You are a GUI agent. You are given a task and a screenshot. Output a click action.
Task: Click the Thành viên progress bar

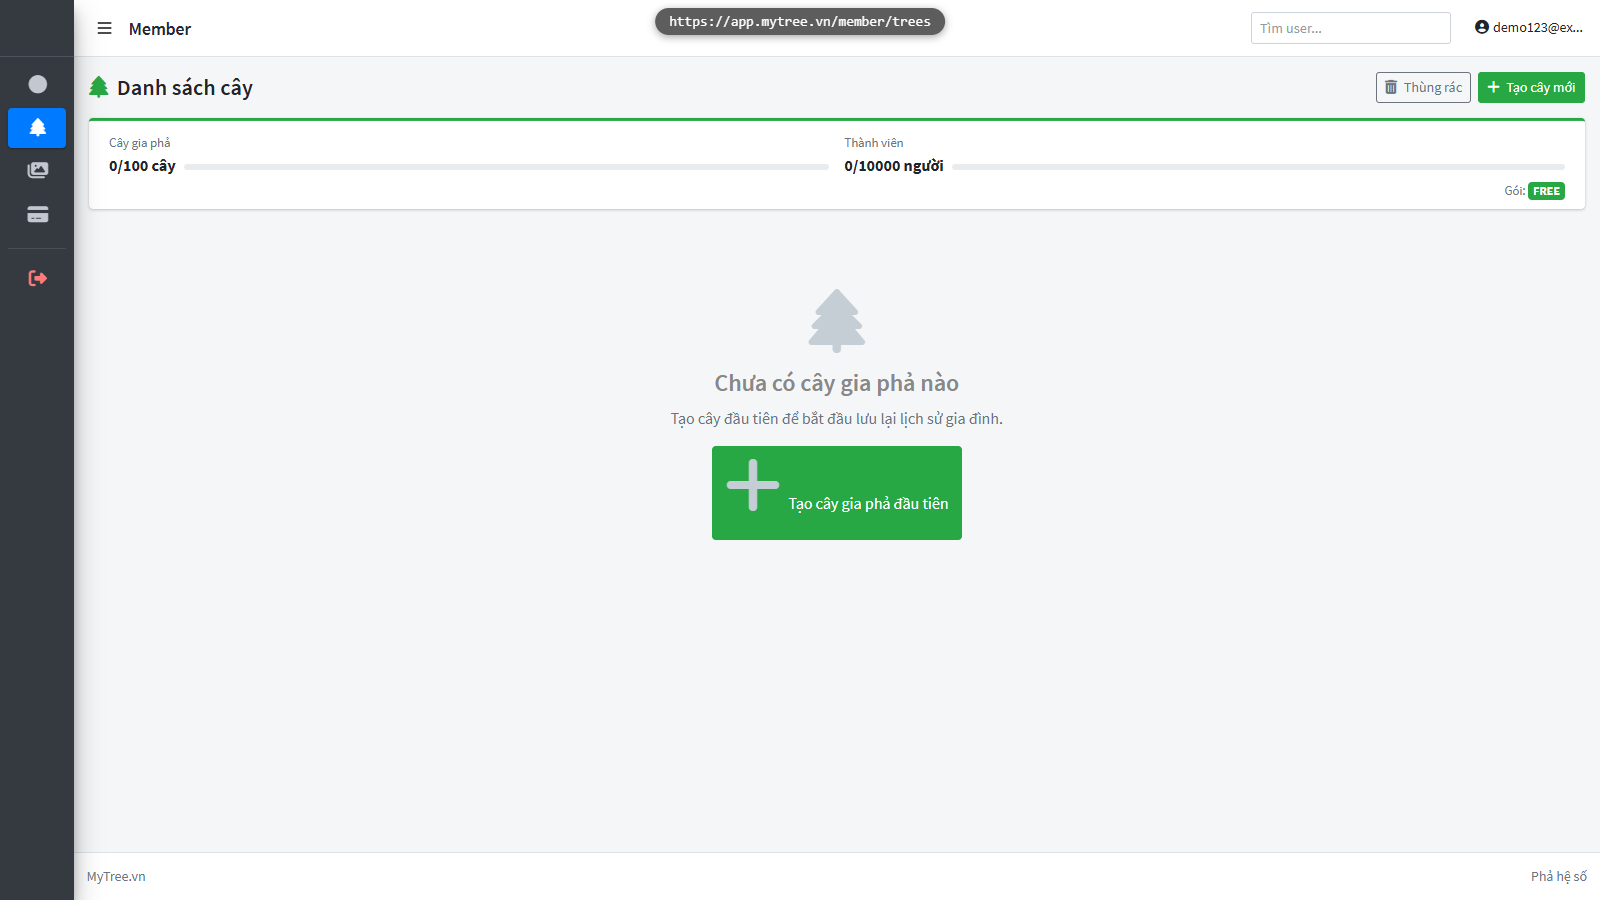pyautogui.click(x=1258, y=167)
